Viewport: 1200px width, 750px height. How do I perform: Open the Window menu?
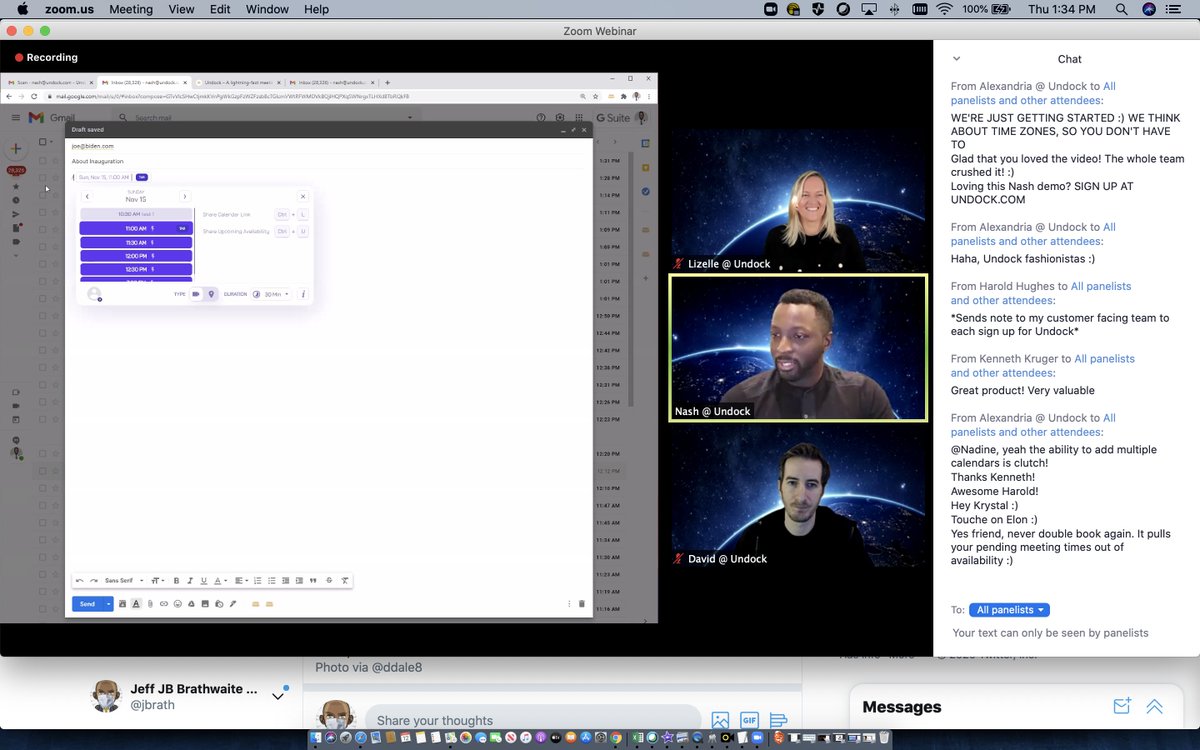point(267,9)
